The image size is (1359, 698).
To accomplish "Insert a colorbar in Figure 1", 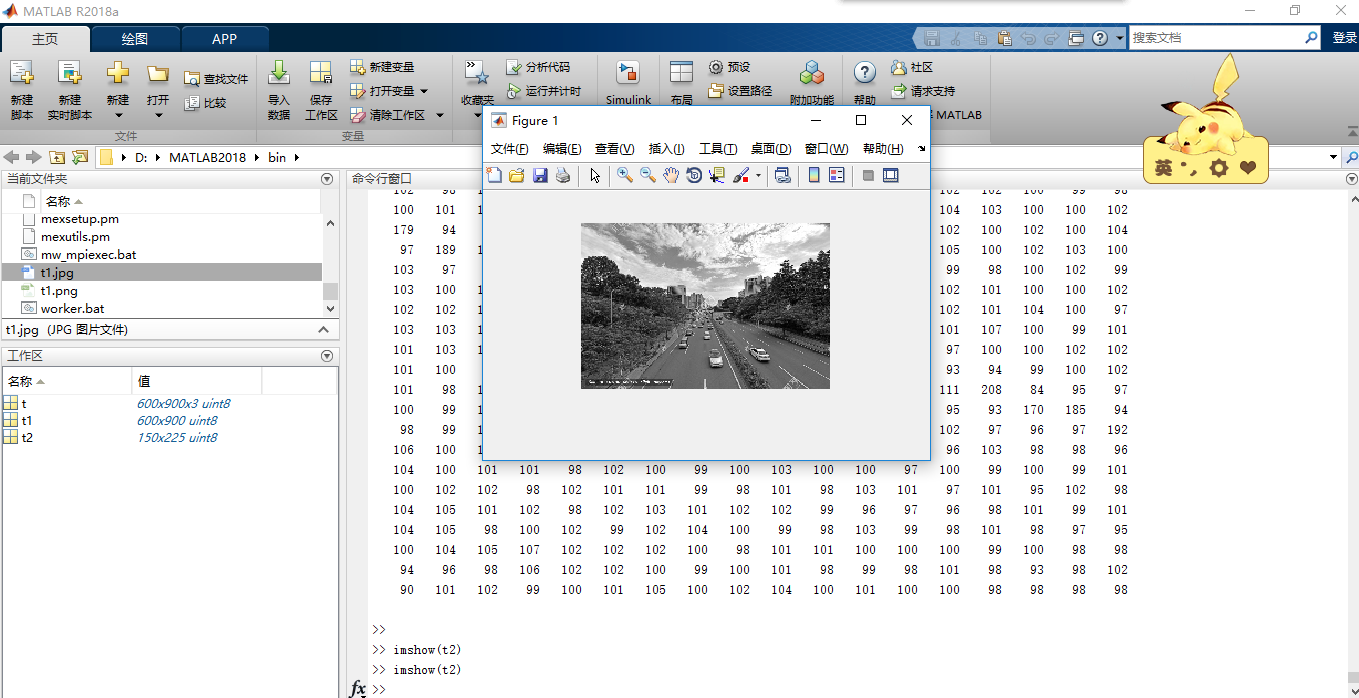I will [x=814, y=175].
